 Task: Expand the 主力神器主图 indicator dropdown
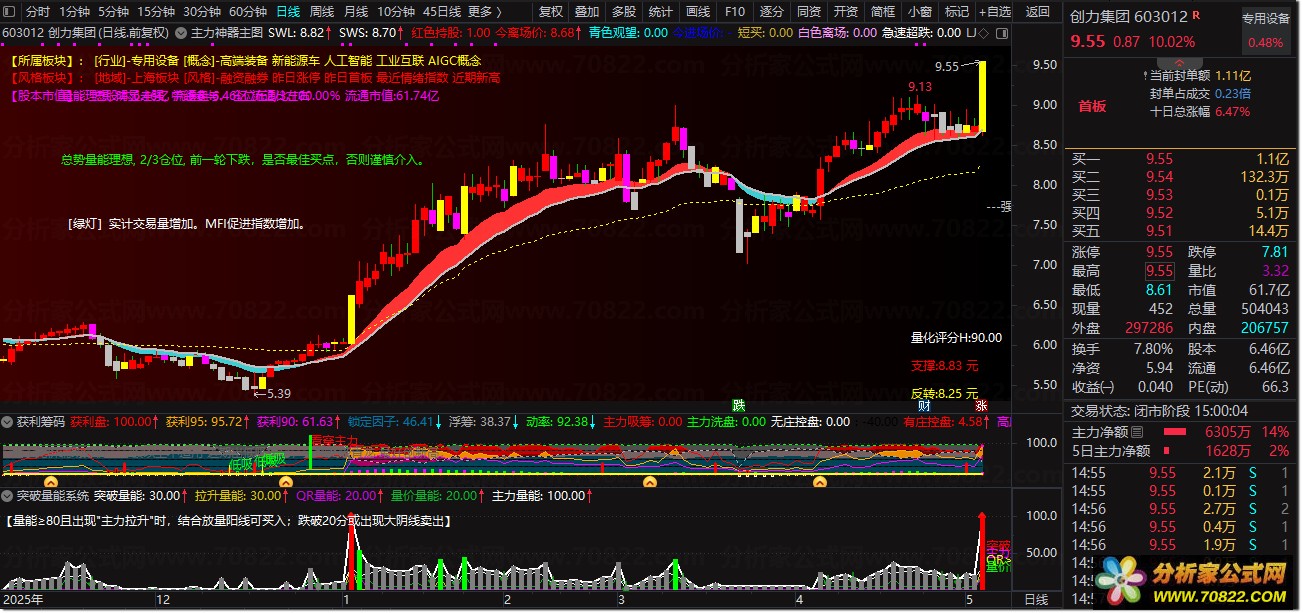pyautogui.click(x=181, y=32)
